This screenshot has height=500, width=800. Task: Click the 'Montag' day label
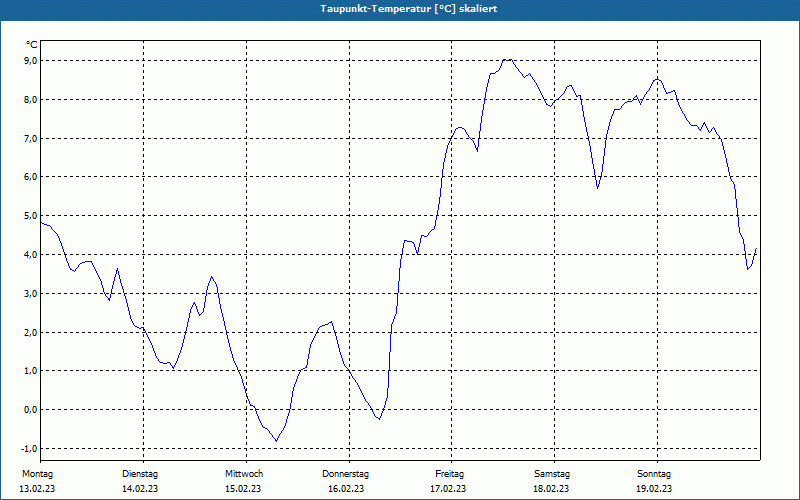coord(37,474)
